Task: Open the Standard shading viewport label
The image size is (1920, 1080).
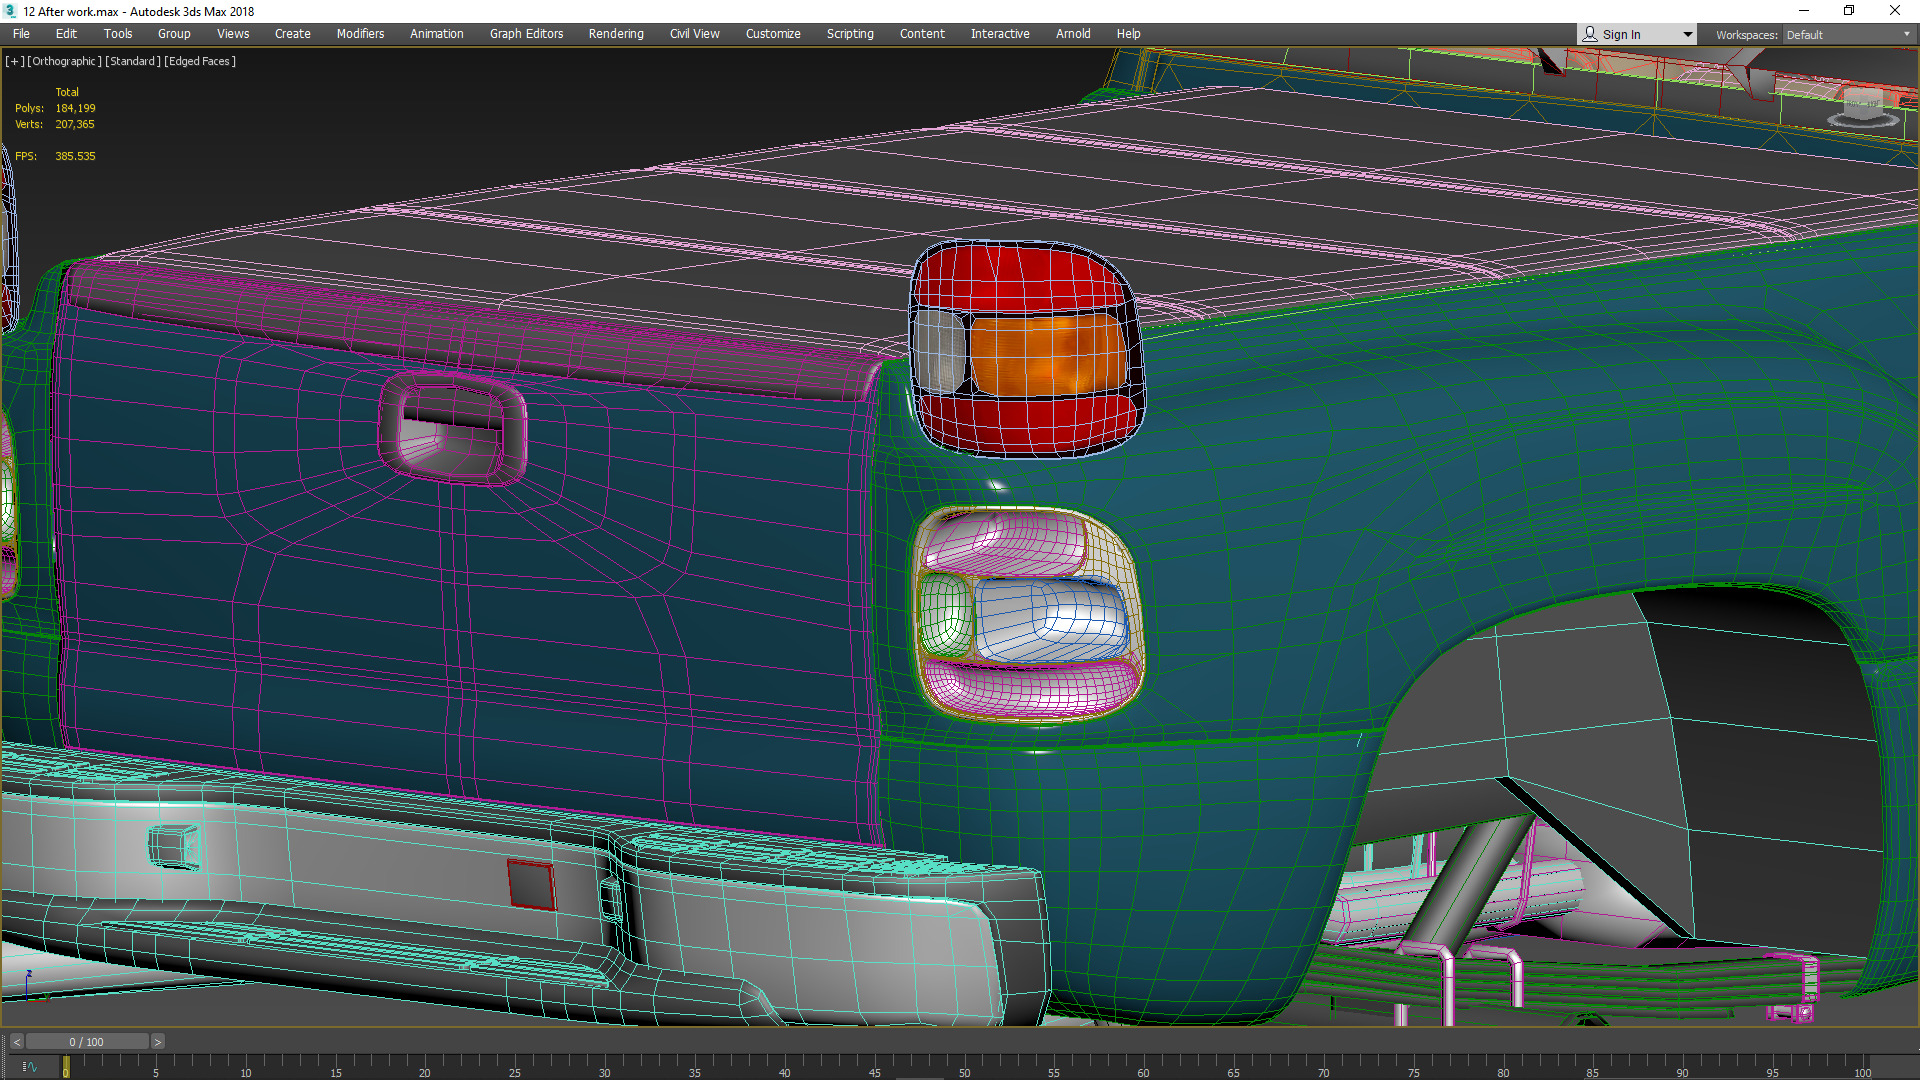Action: 133,61
